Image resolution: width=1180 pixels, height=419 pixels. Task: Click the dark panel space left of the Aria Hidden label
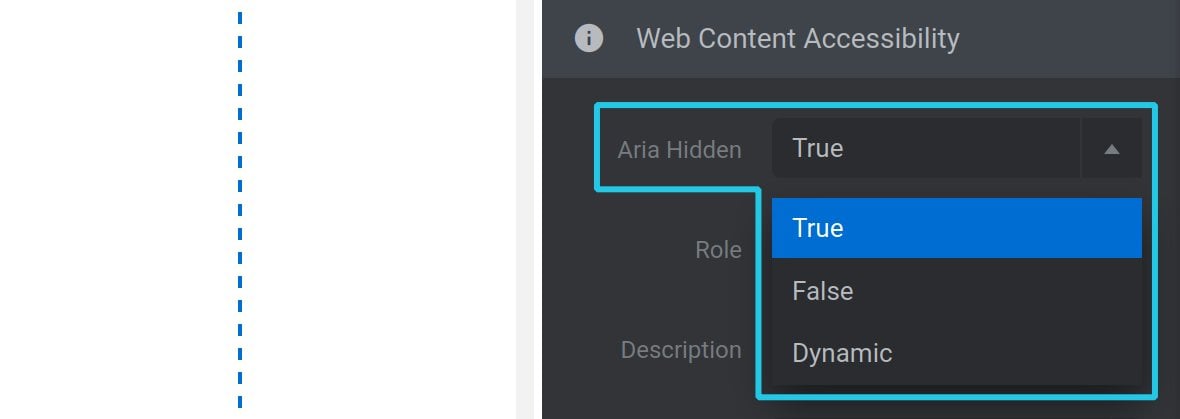(x=568, y=150)
